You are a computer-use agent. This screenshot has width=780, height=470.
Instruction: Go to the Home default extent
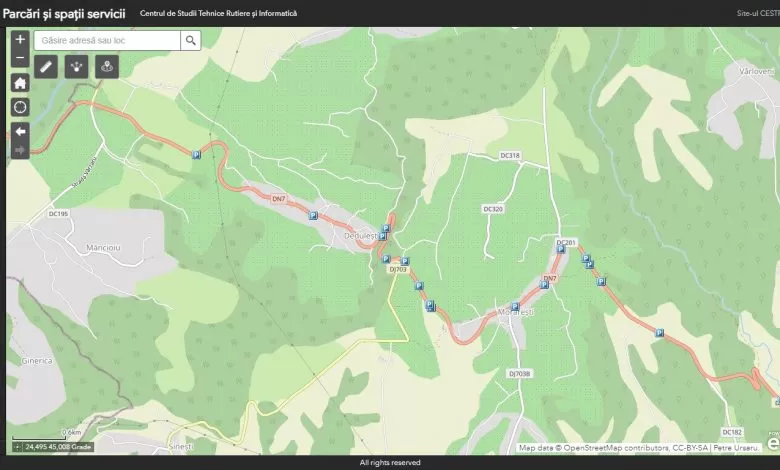click(20, 83)
